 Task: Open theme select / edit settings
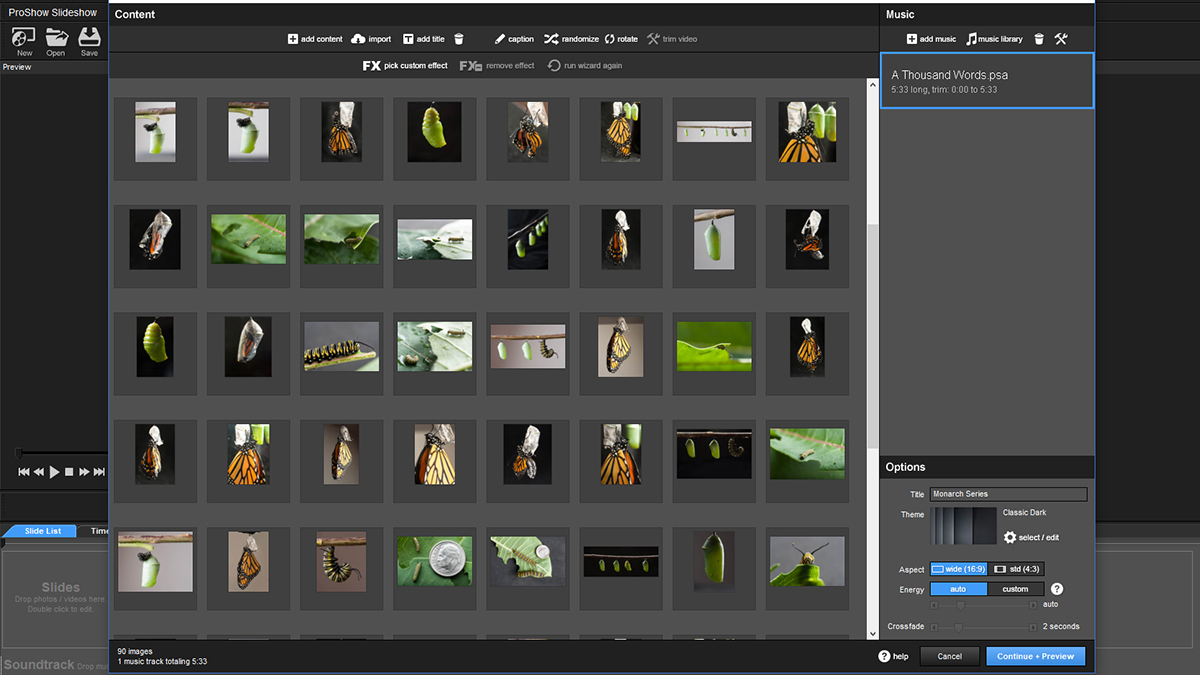pos(1032,538)
